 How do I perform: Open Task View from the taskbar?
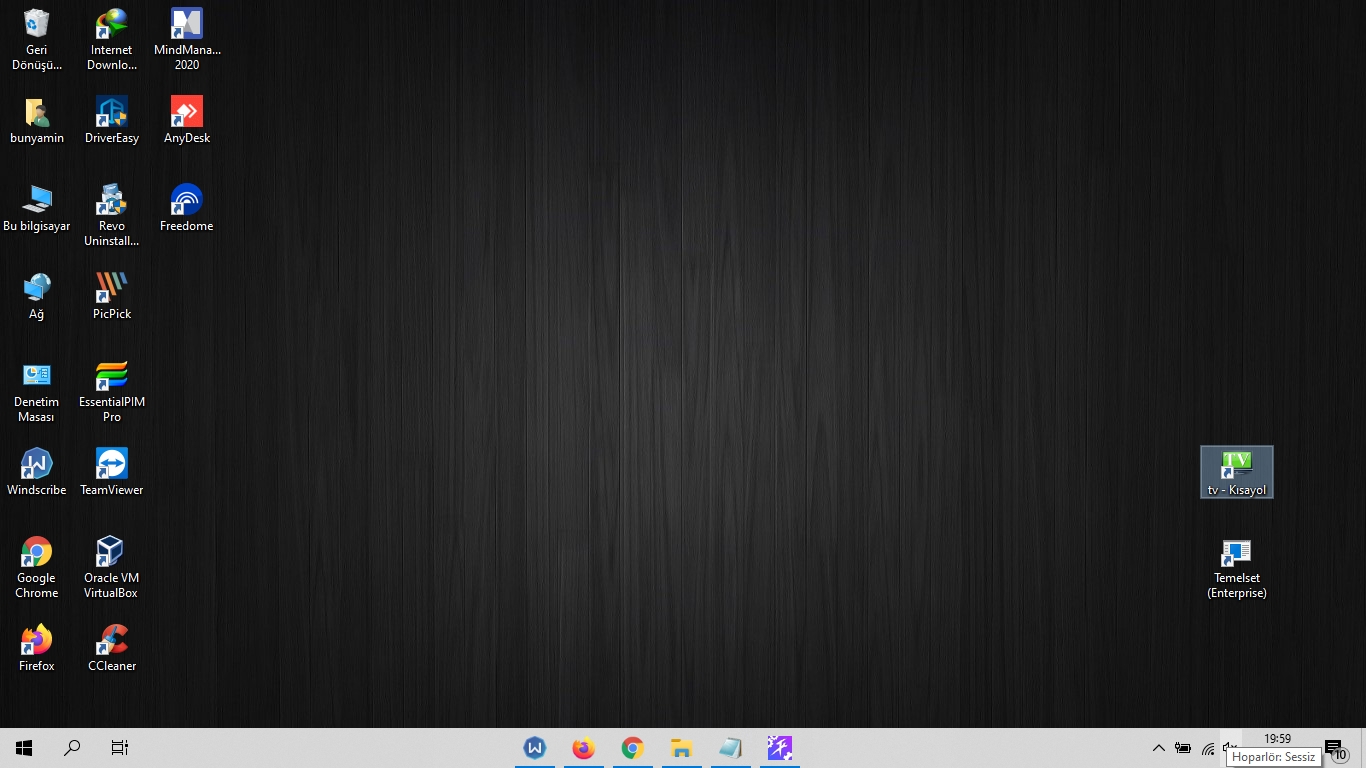(x=120, y=748)
